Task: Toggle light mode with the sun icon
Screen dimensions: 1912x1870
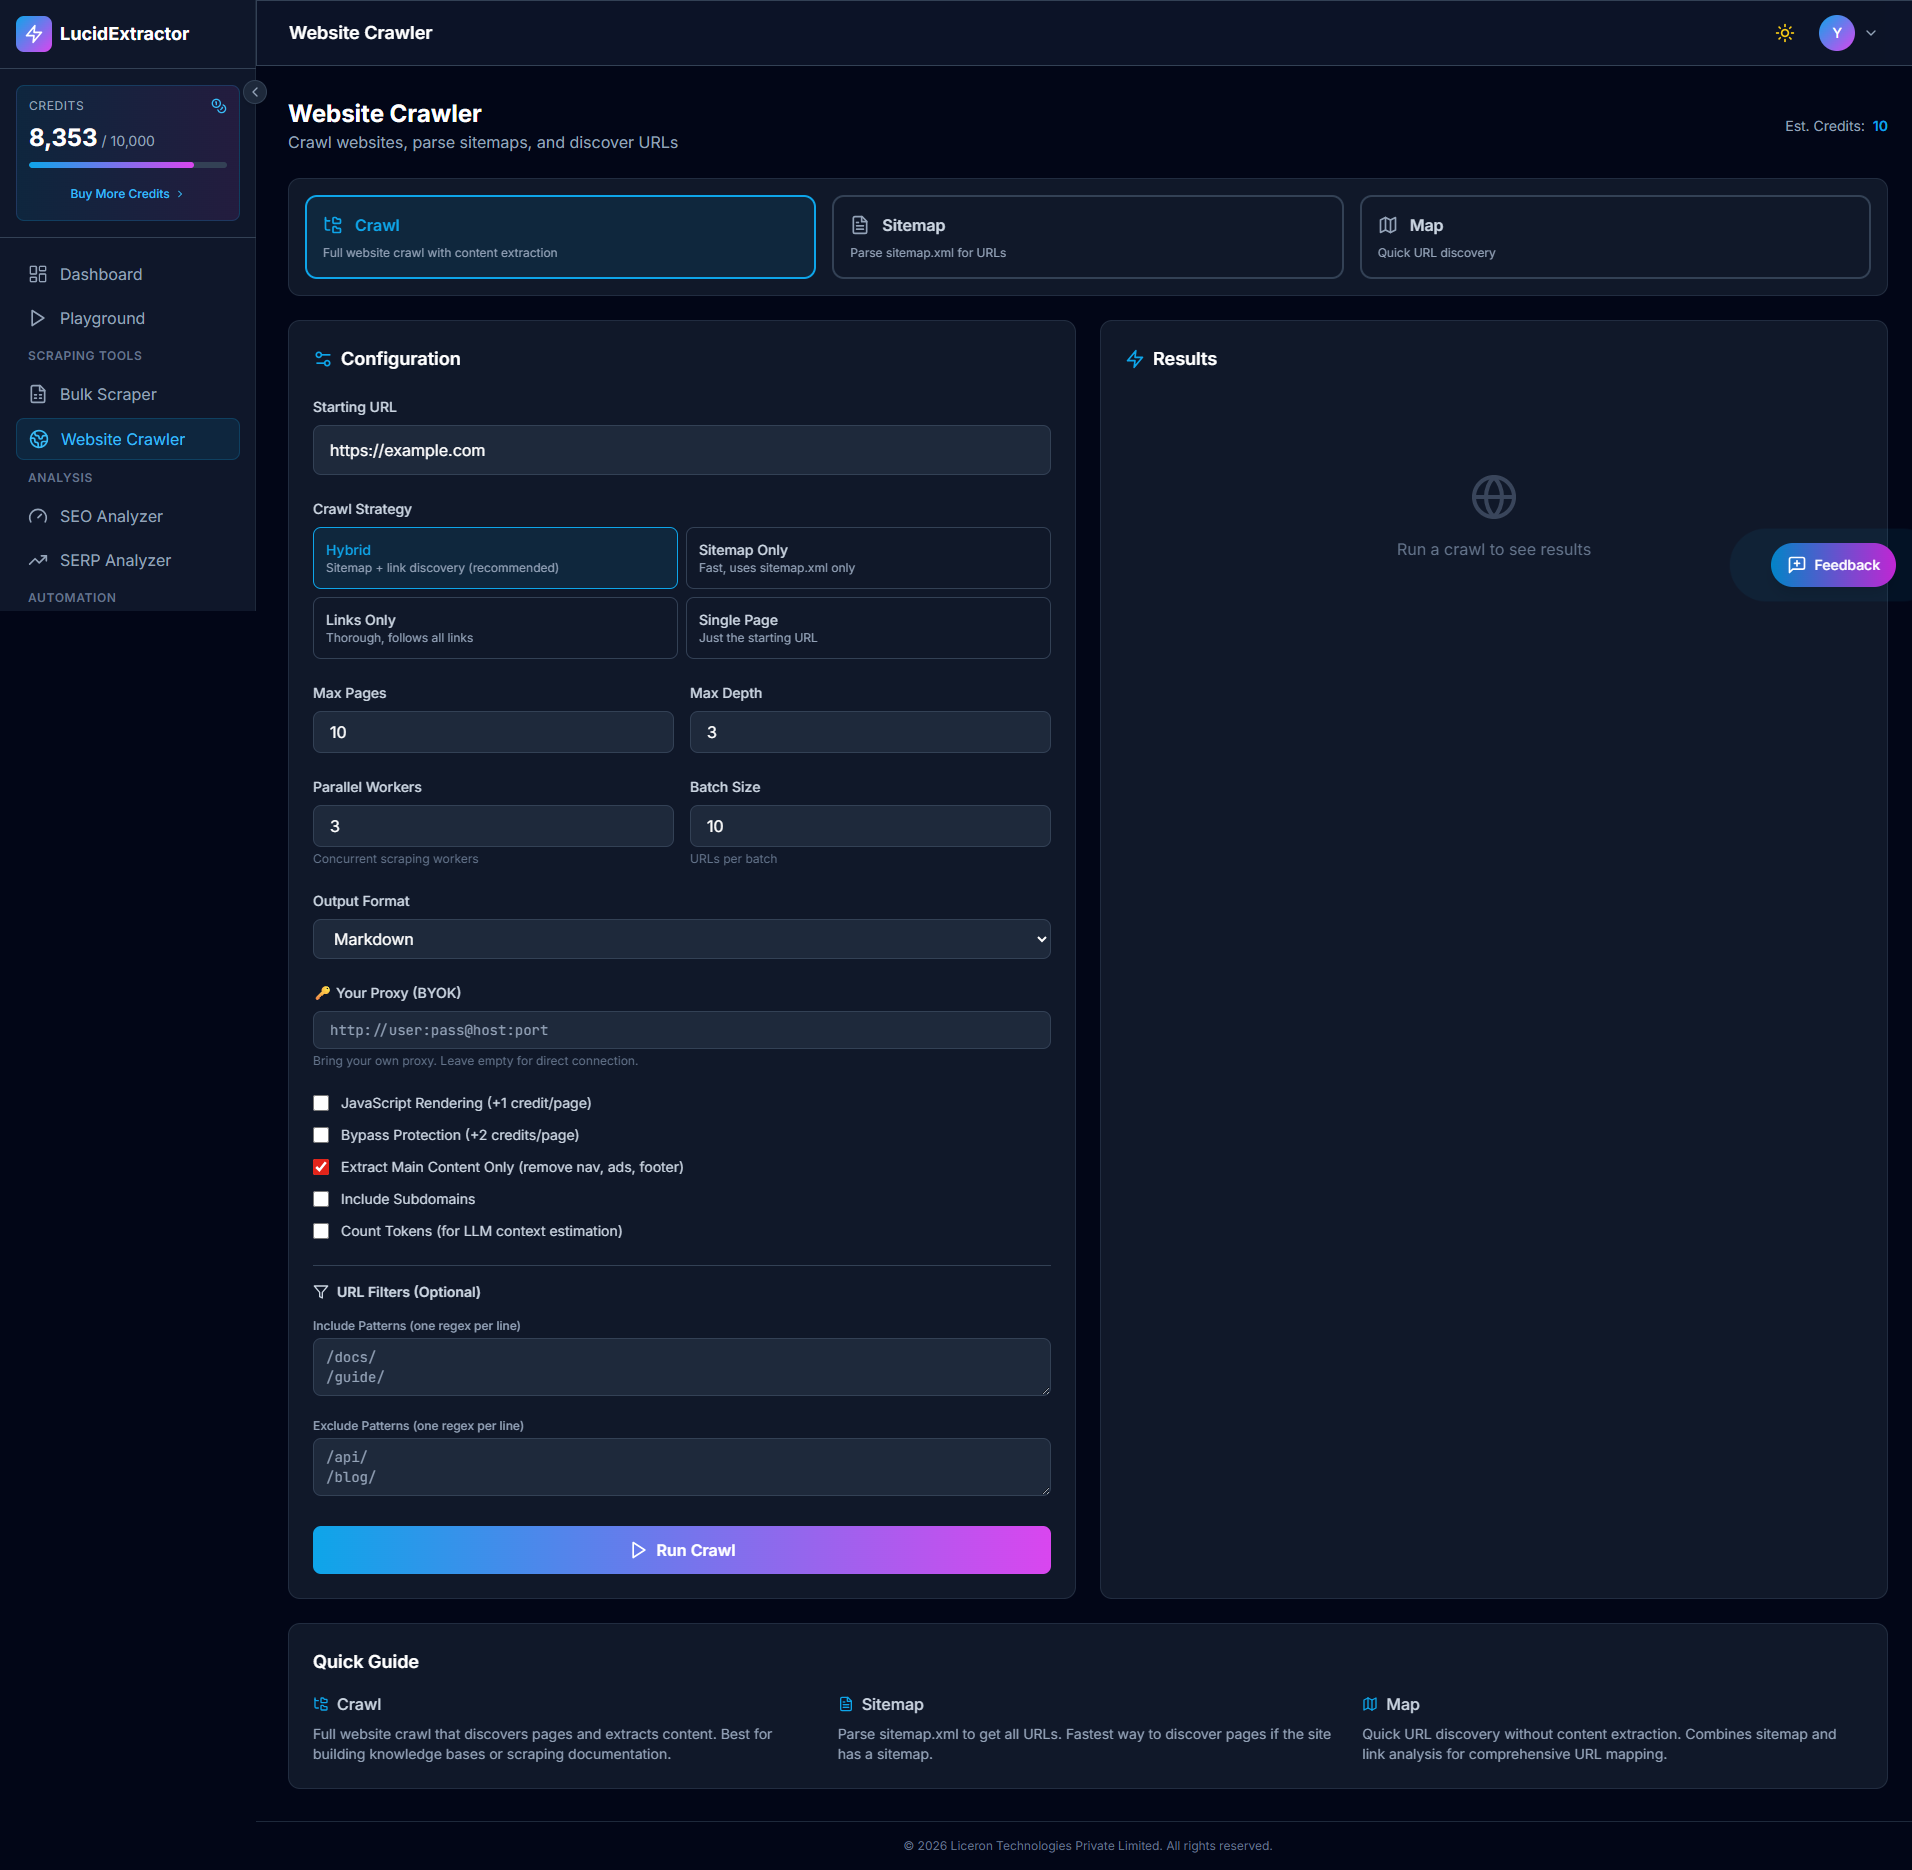Action: tap(1785, 32)
